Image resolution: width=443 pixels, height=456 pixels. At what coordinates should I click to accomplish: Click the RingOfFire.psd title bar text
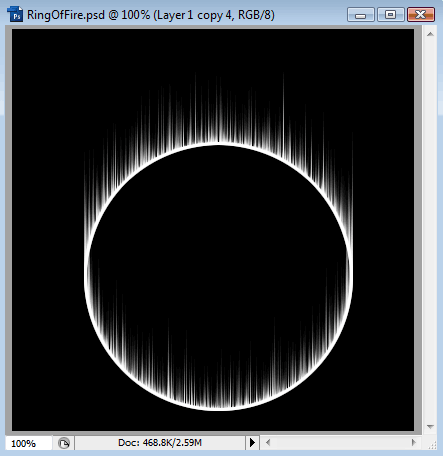coord(151,15)
